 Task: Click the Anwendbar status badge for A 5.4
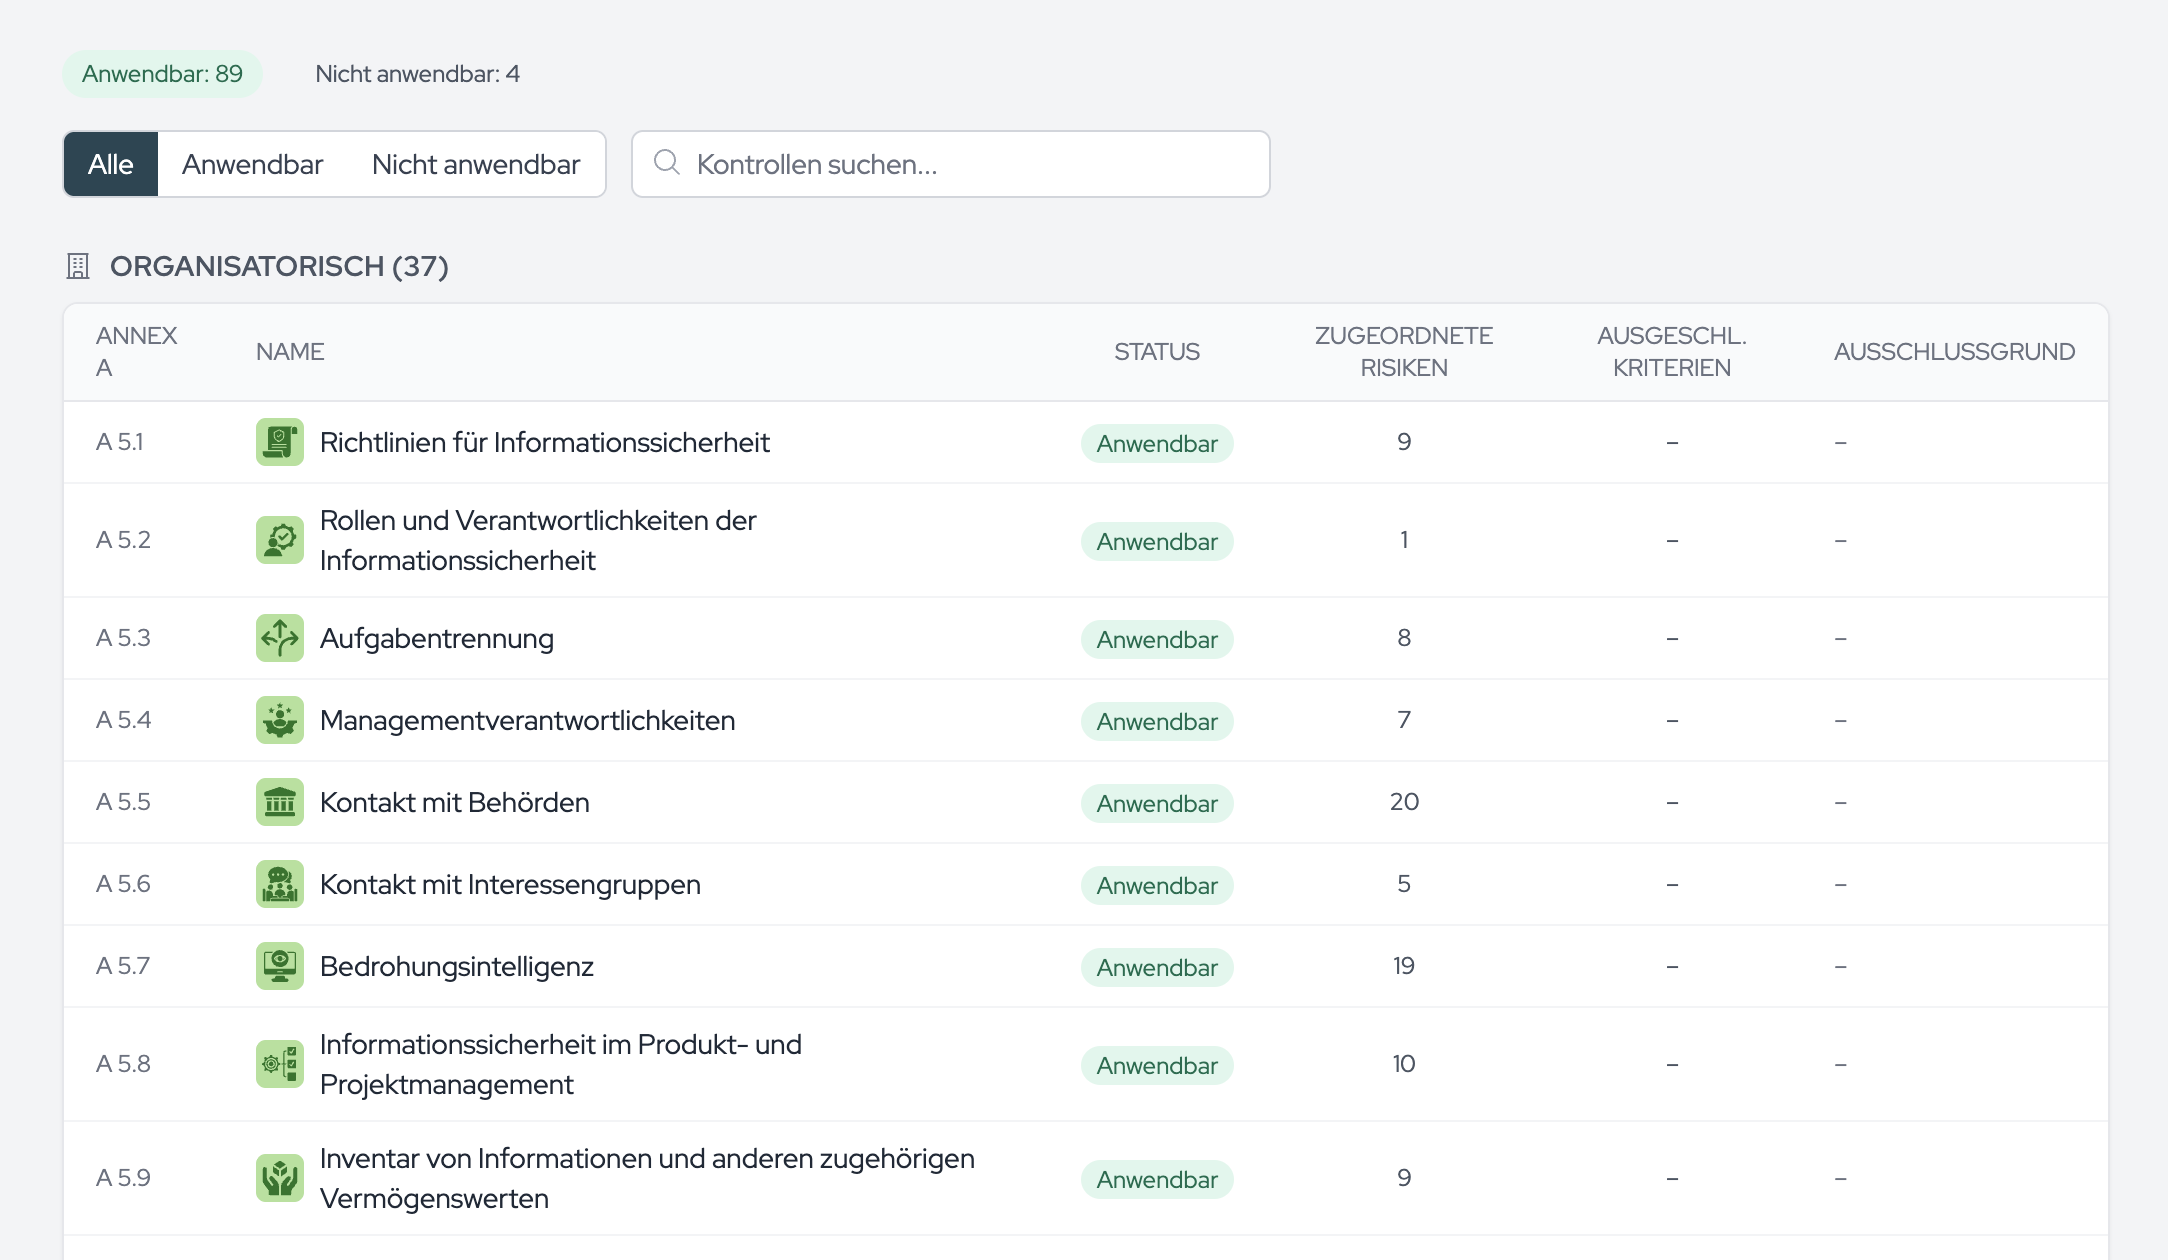pos(1157,721)
